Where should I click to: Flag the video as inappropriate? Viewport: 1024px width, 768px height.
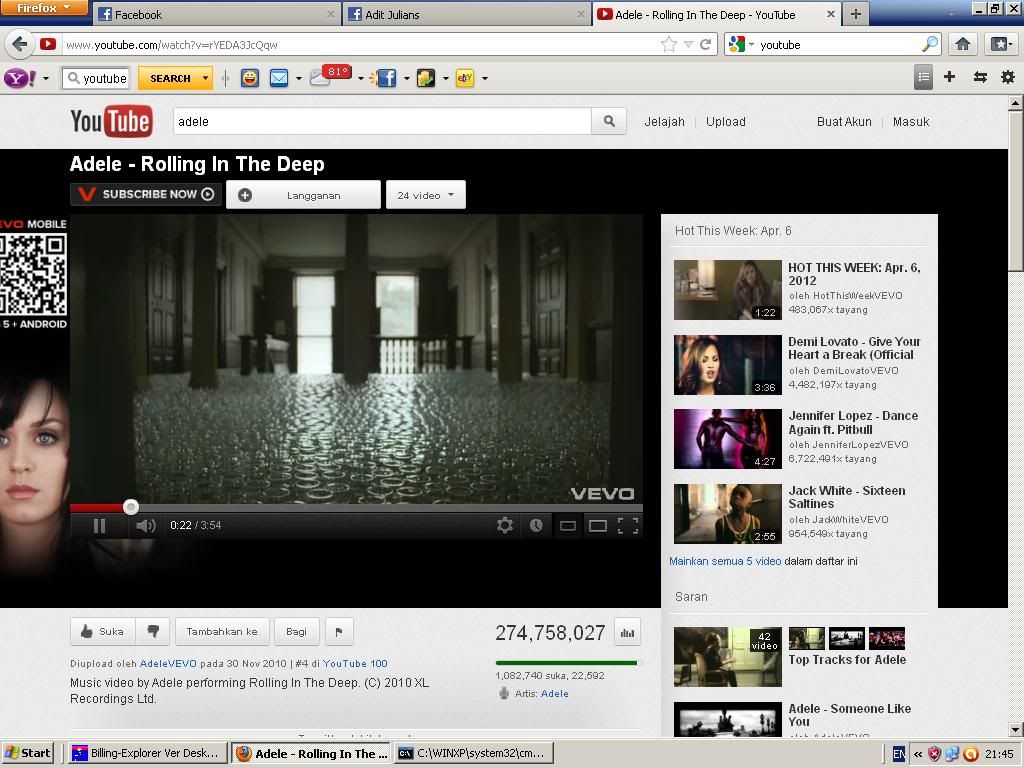pos(339,632)
